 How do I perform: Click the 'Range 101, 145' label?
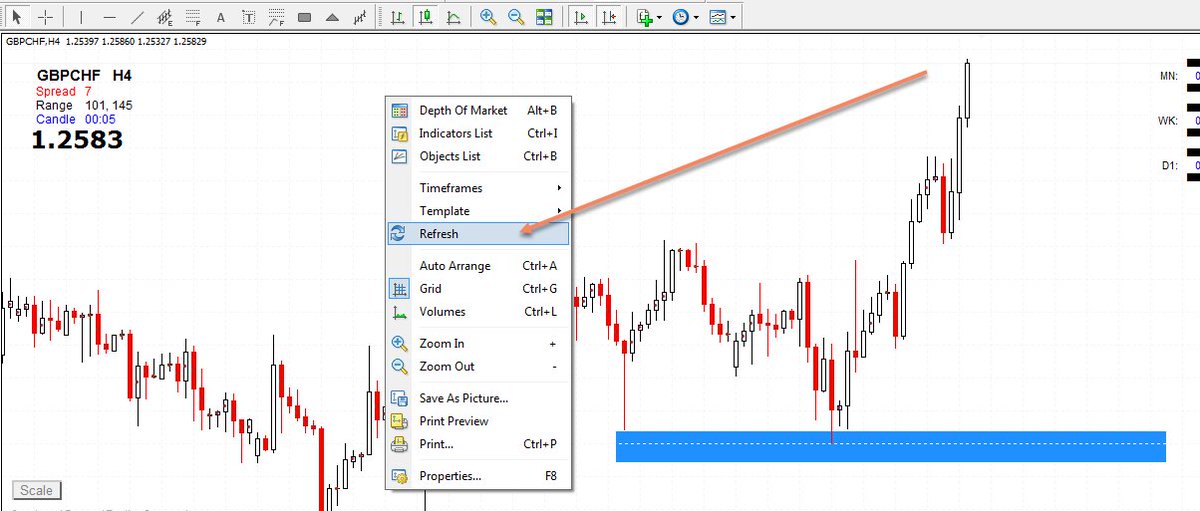pyautogui.click(x=84, y=105)
